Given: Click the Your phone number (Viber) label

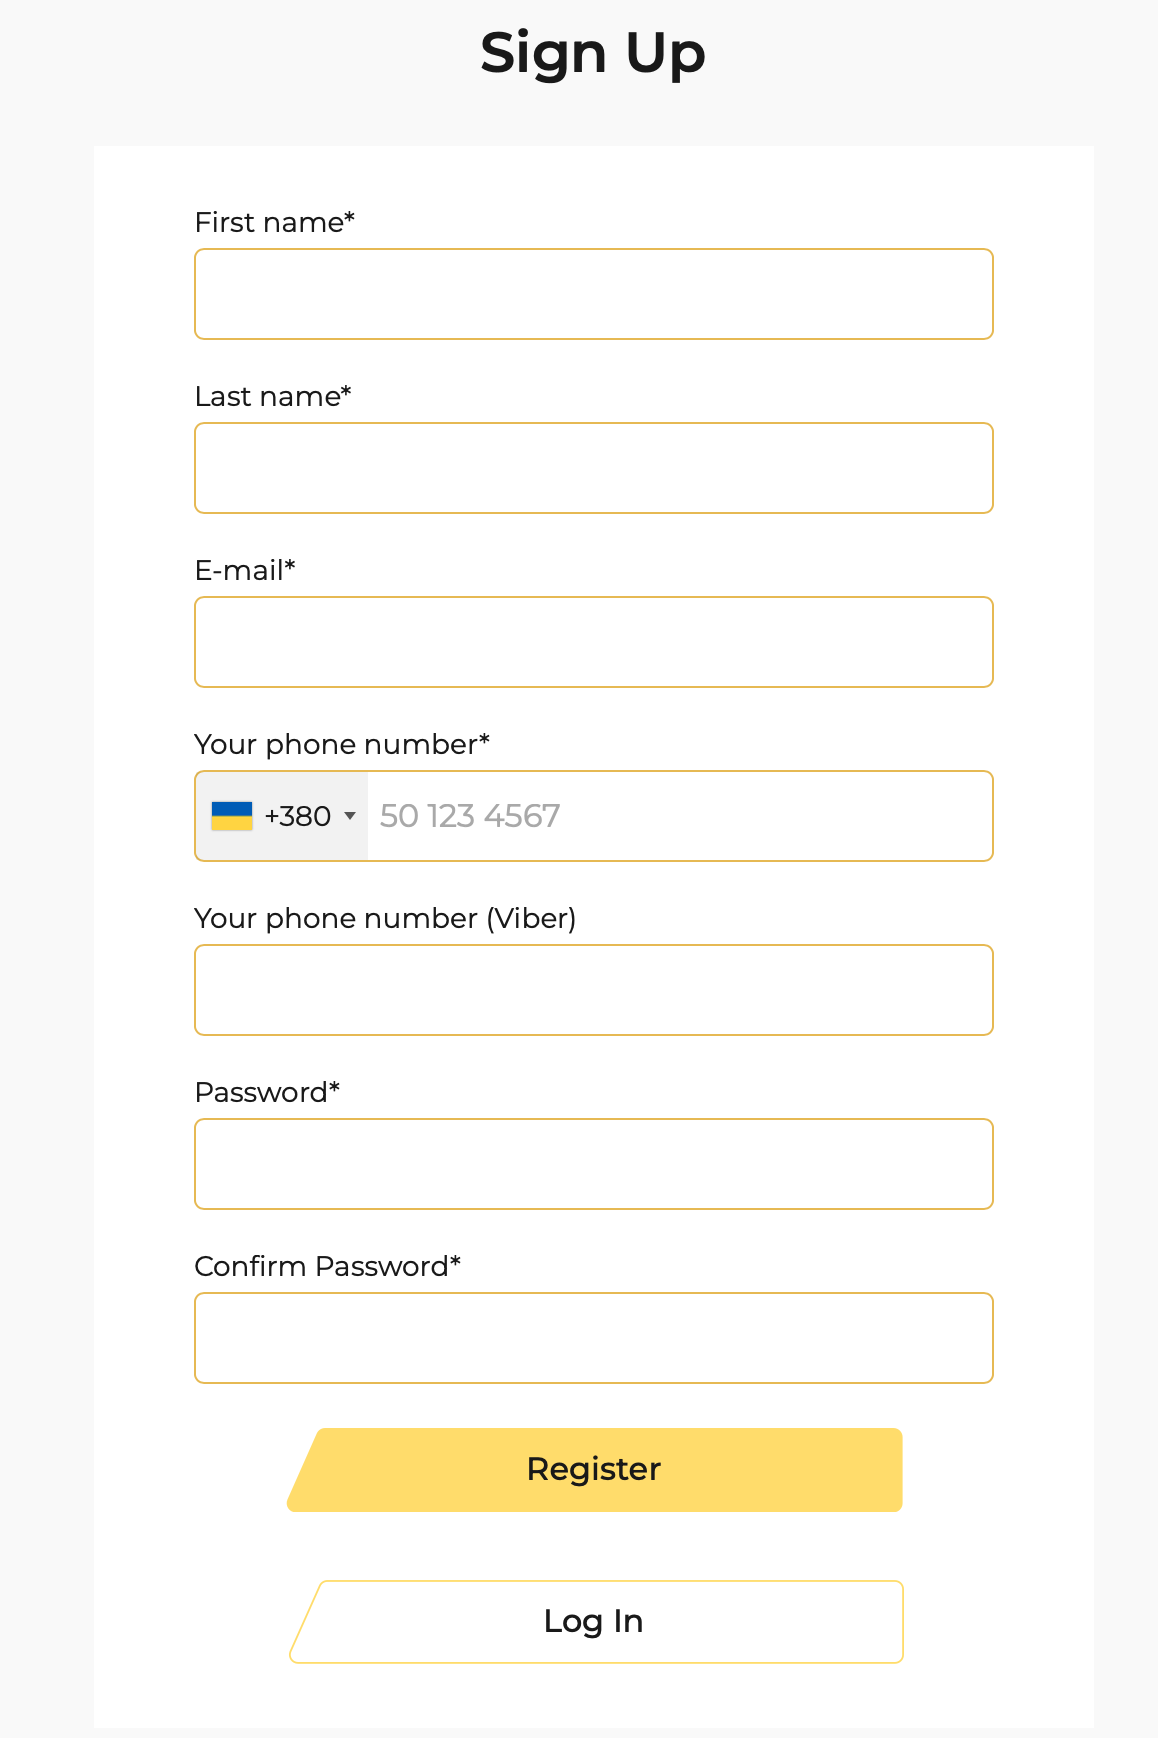Looking at the screenshot, I should tap(385, 918).
